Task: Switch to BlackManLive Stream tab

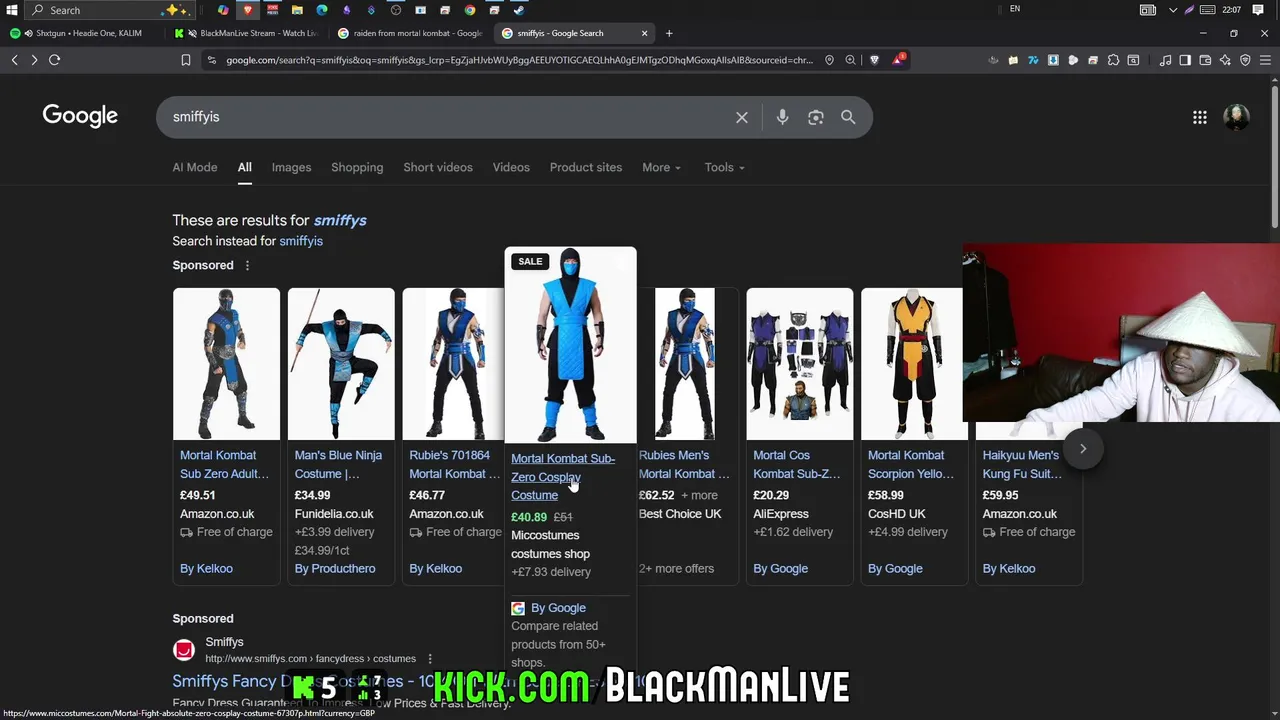Action: coord(247,33)
